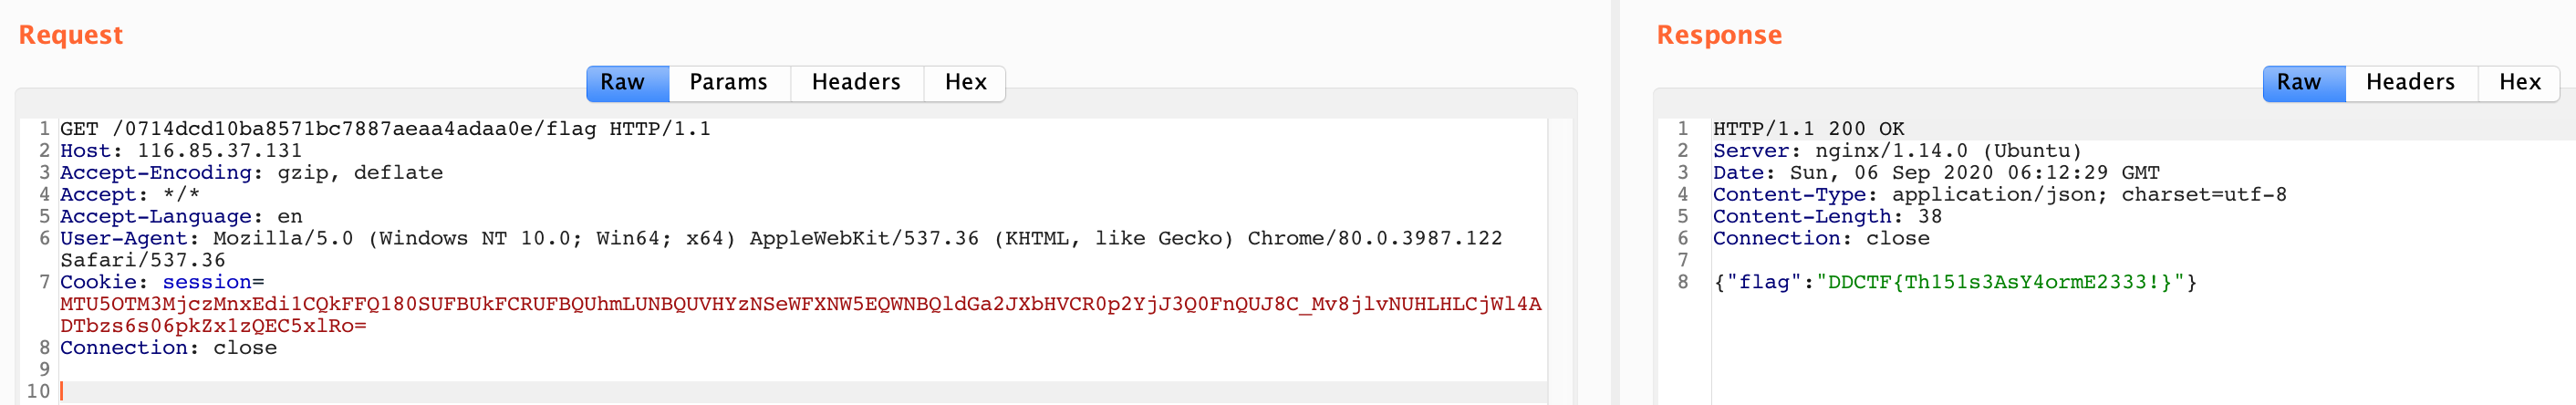The width and height of the screenshot is (2576, 405).
Task: Click the Accept-Encoding request header line
Action: (x=250, y=173)
